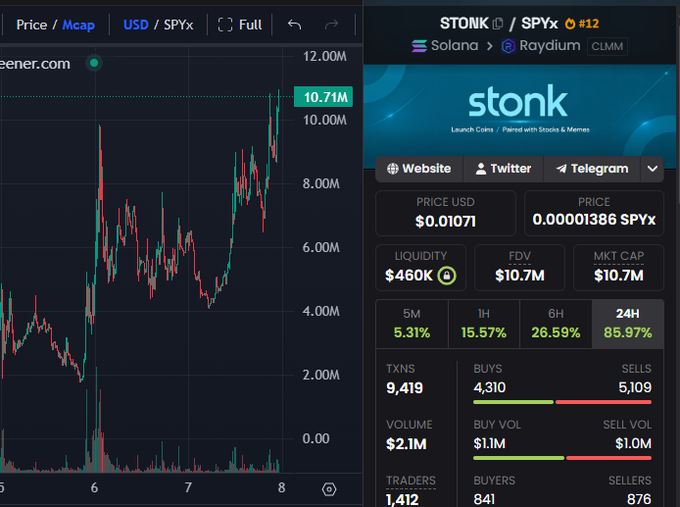Switch chart to Mcap mode
Viewport: 680px width, 507px height.
78,25
